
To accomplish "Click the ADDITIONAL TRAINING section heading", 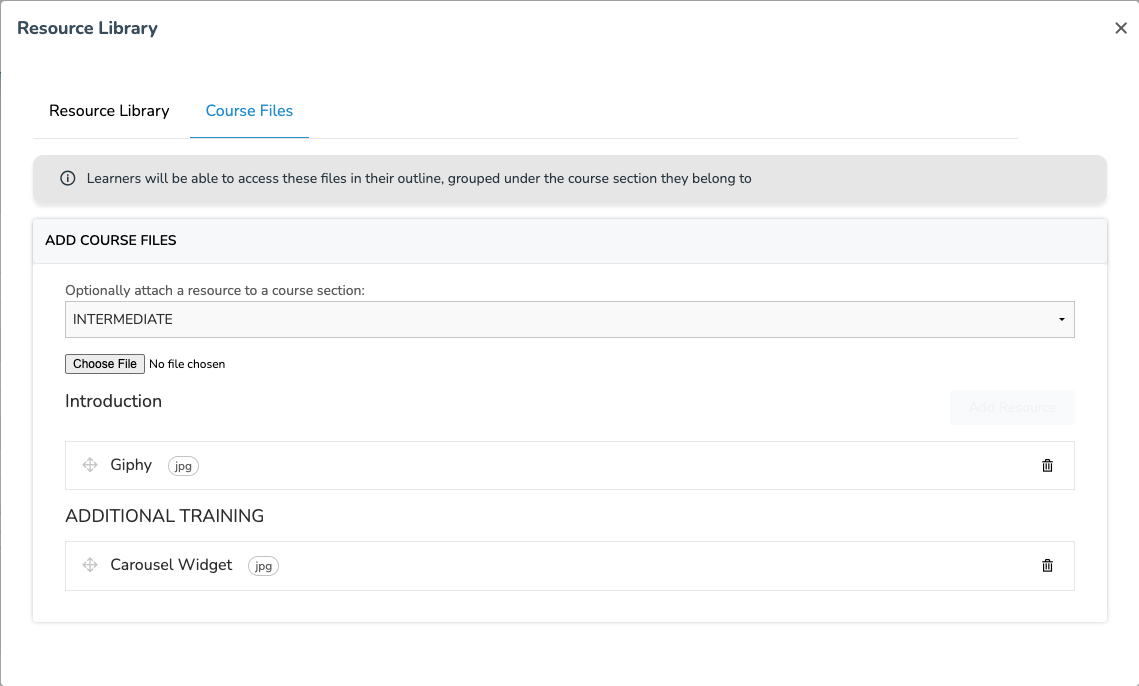I will click(x=164, y=516).
